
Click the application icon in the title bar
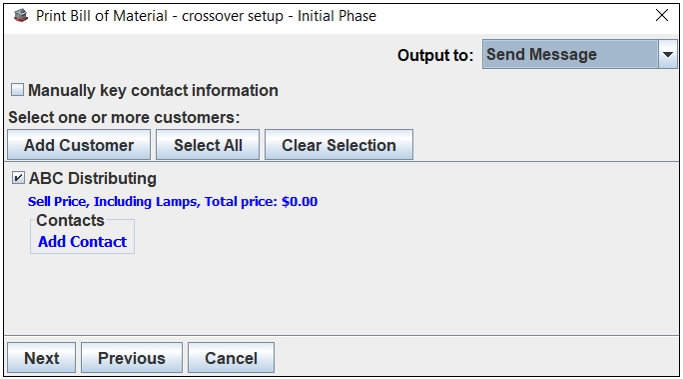click(x=20, y=16)
